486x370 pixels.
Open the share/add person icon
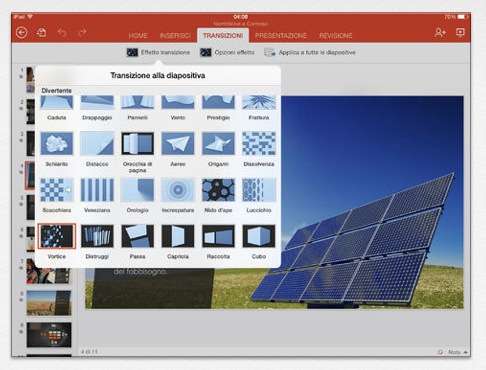tap(440, 32)
